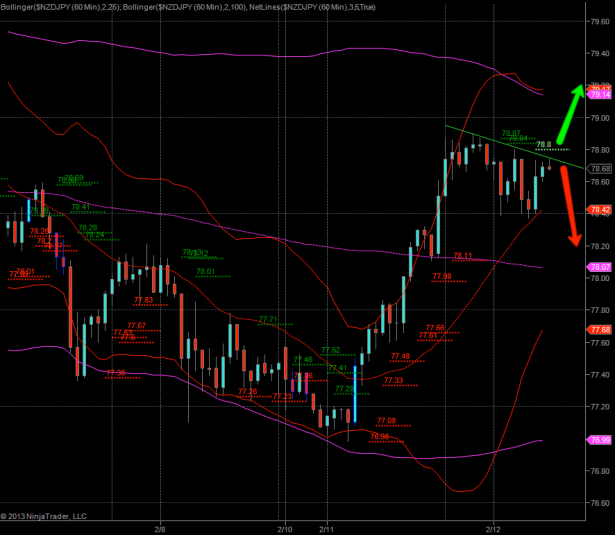615x535 pixels.
Task: Click the 79.40 price axis label
Action: point(601,54)
